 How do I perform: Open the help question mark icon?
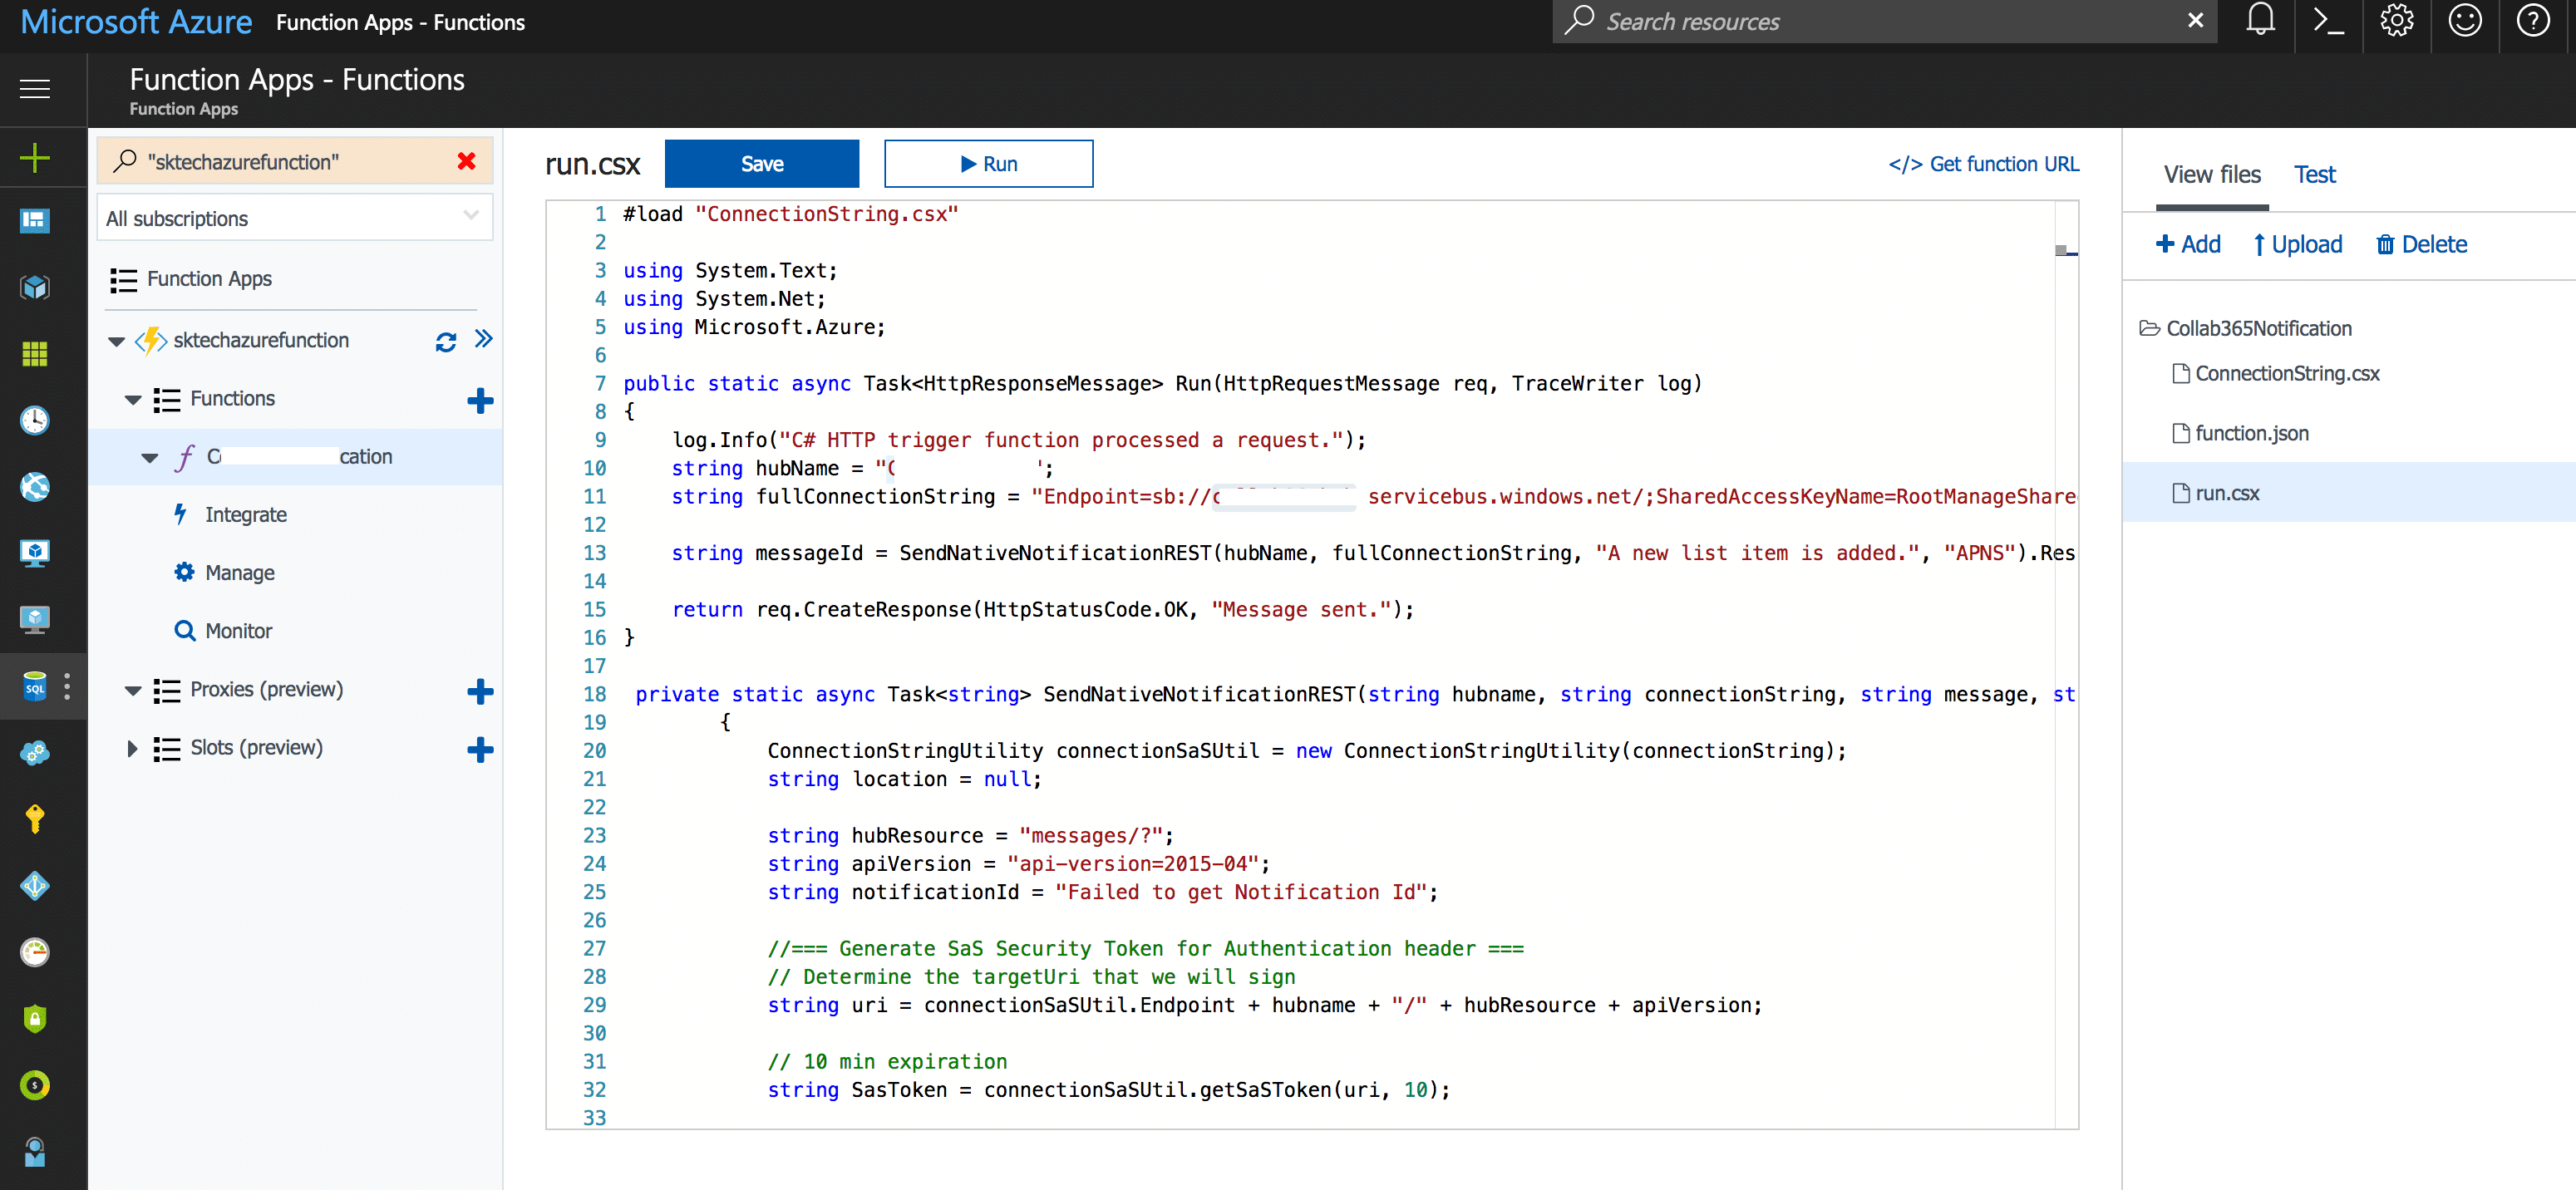(2533, 21)
